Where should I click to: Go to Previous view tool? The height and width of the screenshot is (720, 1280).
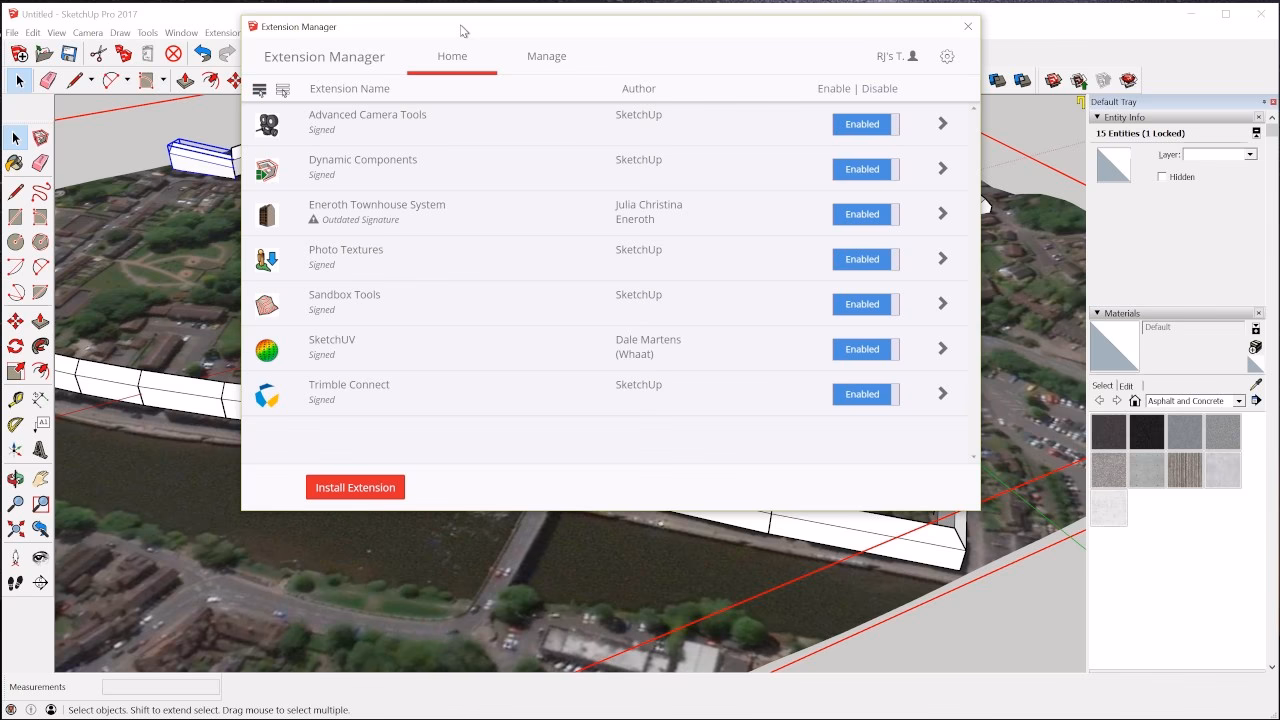(x=40, y=529)
